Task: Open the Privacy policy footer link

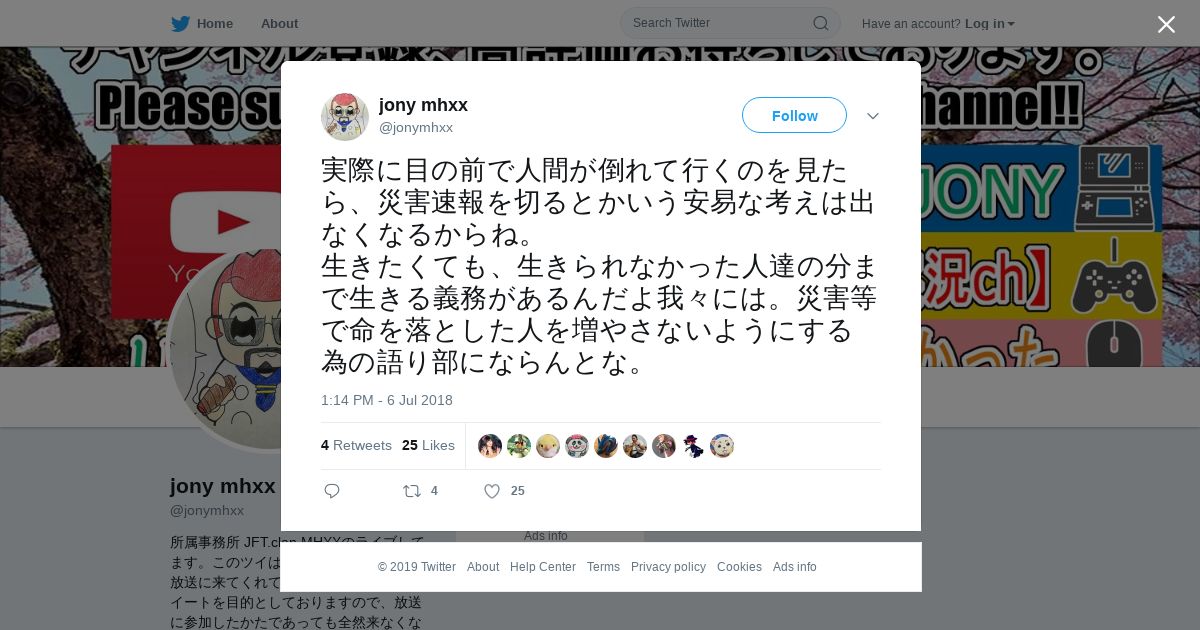Action: tap(668, 567)
